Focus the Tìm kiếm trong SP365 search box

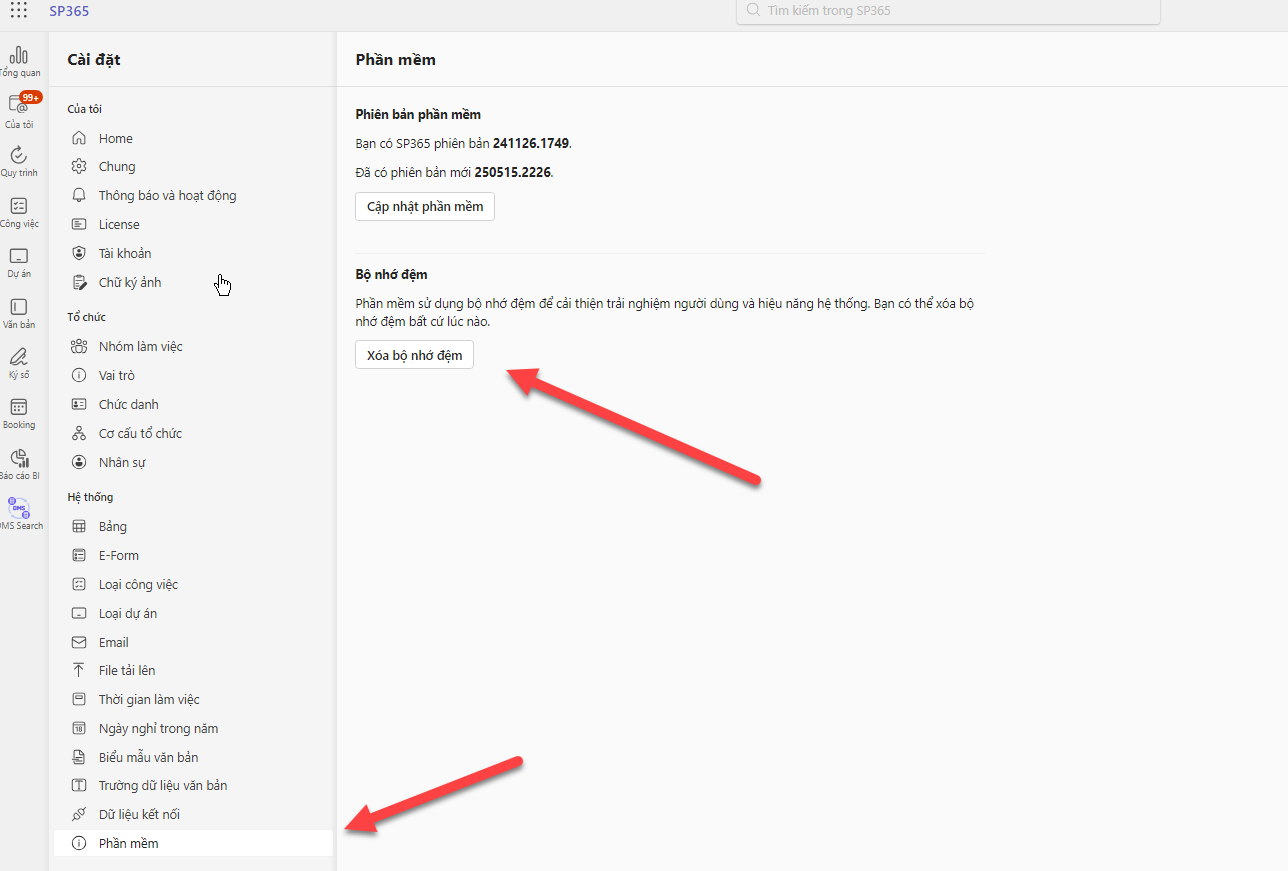(948, 11)
